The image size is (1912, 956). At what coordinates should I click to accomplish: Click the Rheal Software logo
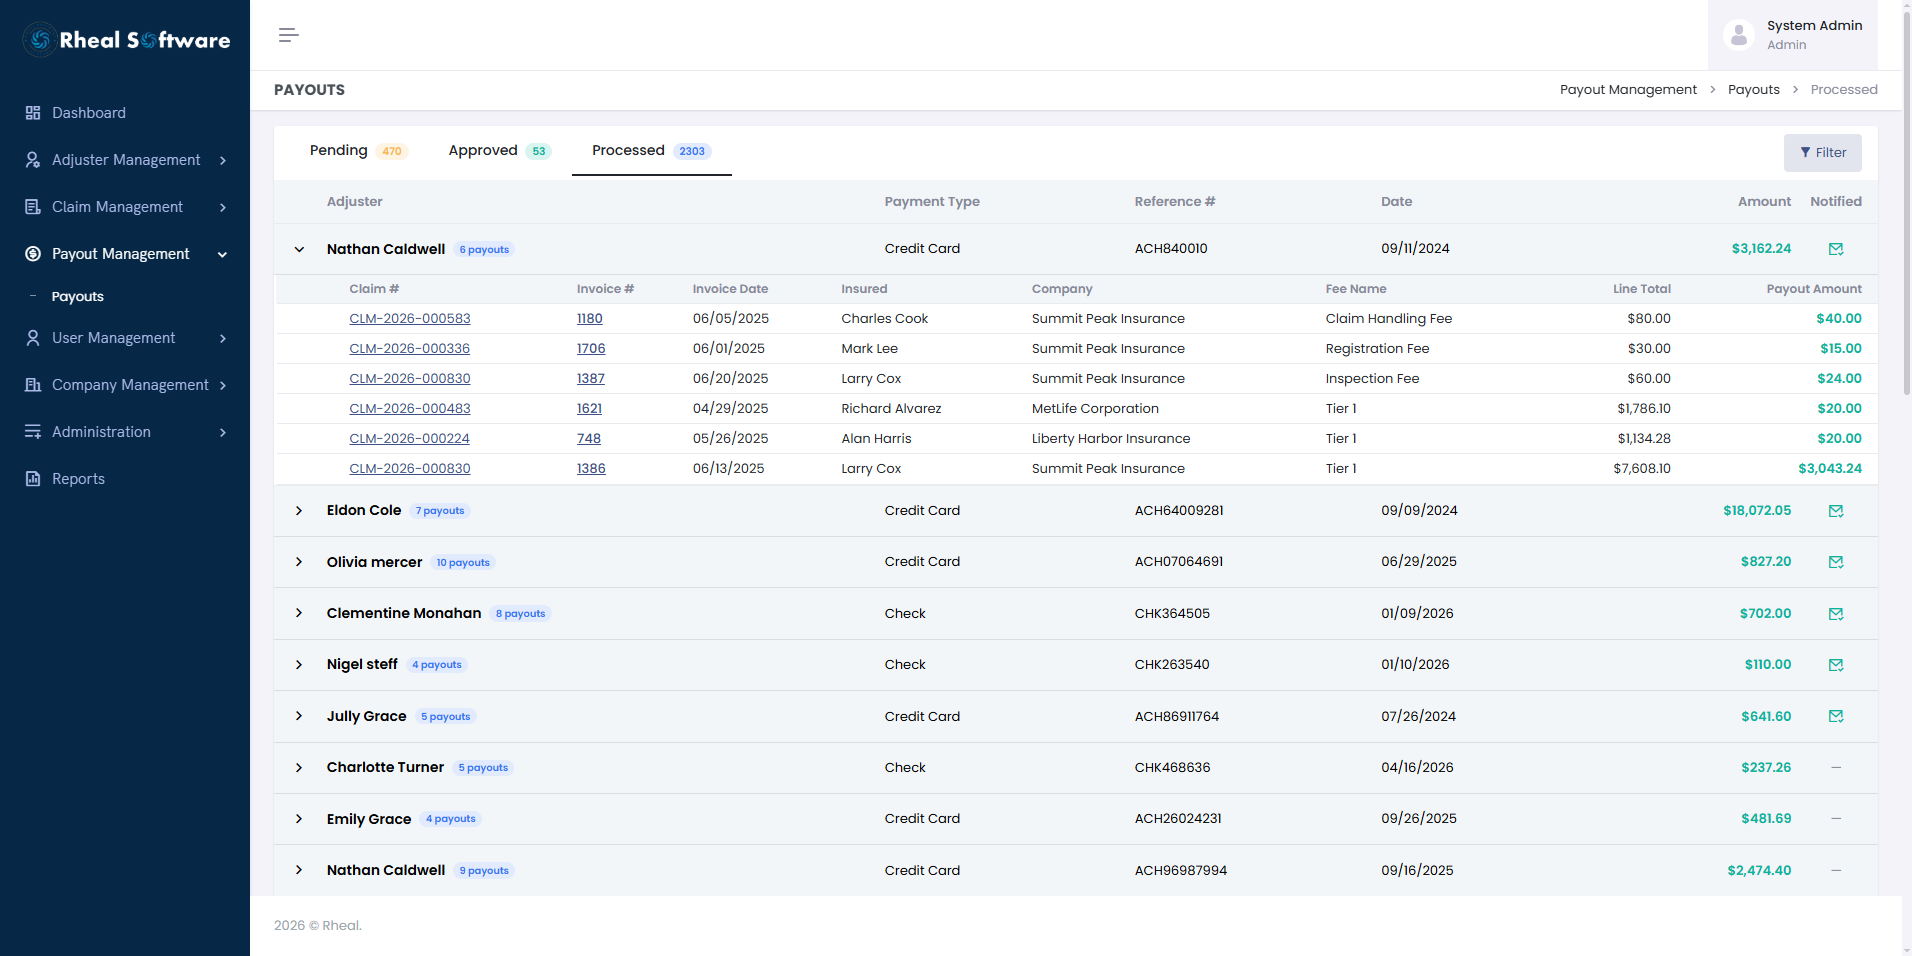tap(126, 40)
